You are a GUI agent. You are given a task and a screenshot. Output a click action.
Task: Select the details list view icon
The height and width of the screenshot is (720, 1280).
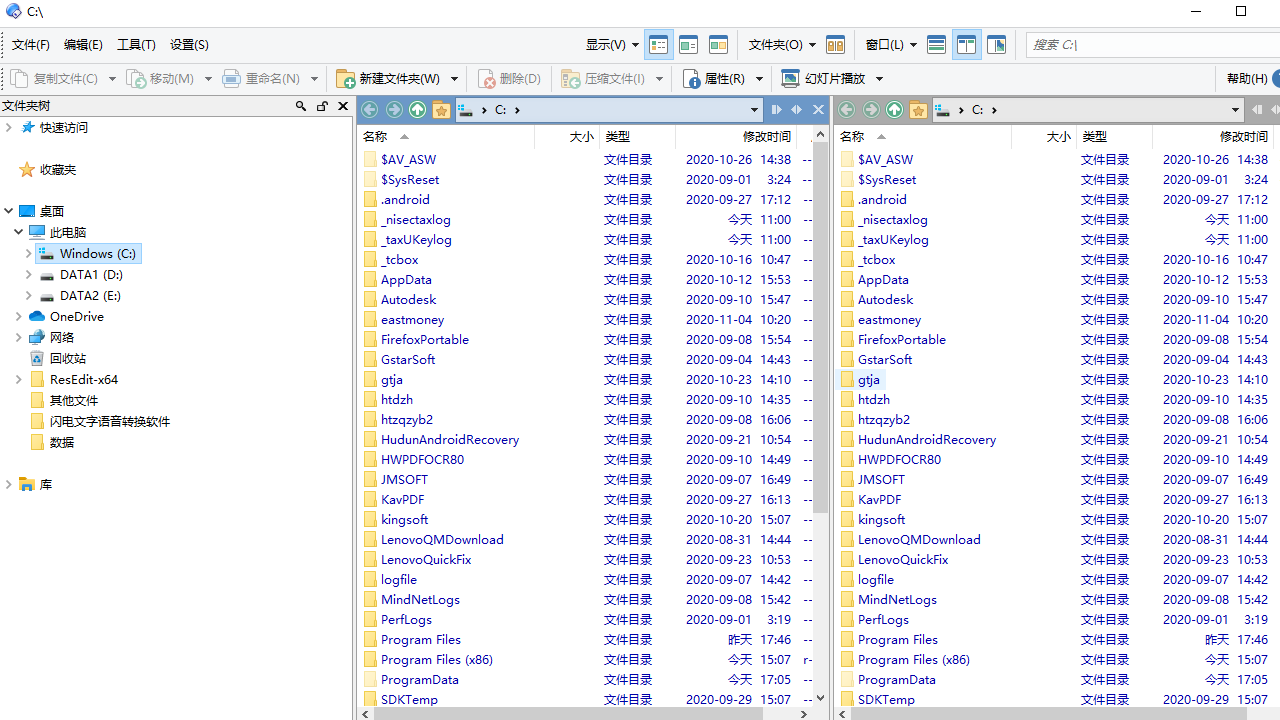659,45
